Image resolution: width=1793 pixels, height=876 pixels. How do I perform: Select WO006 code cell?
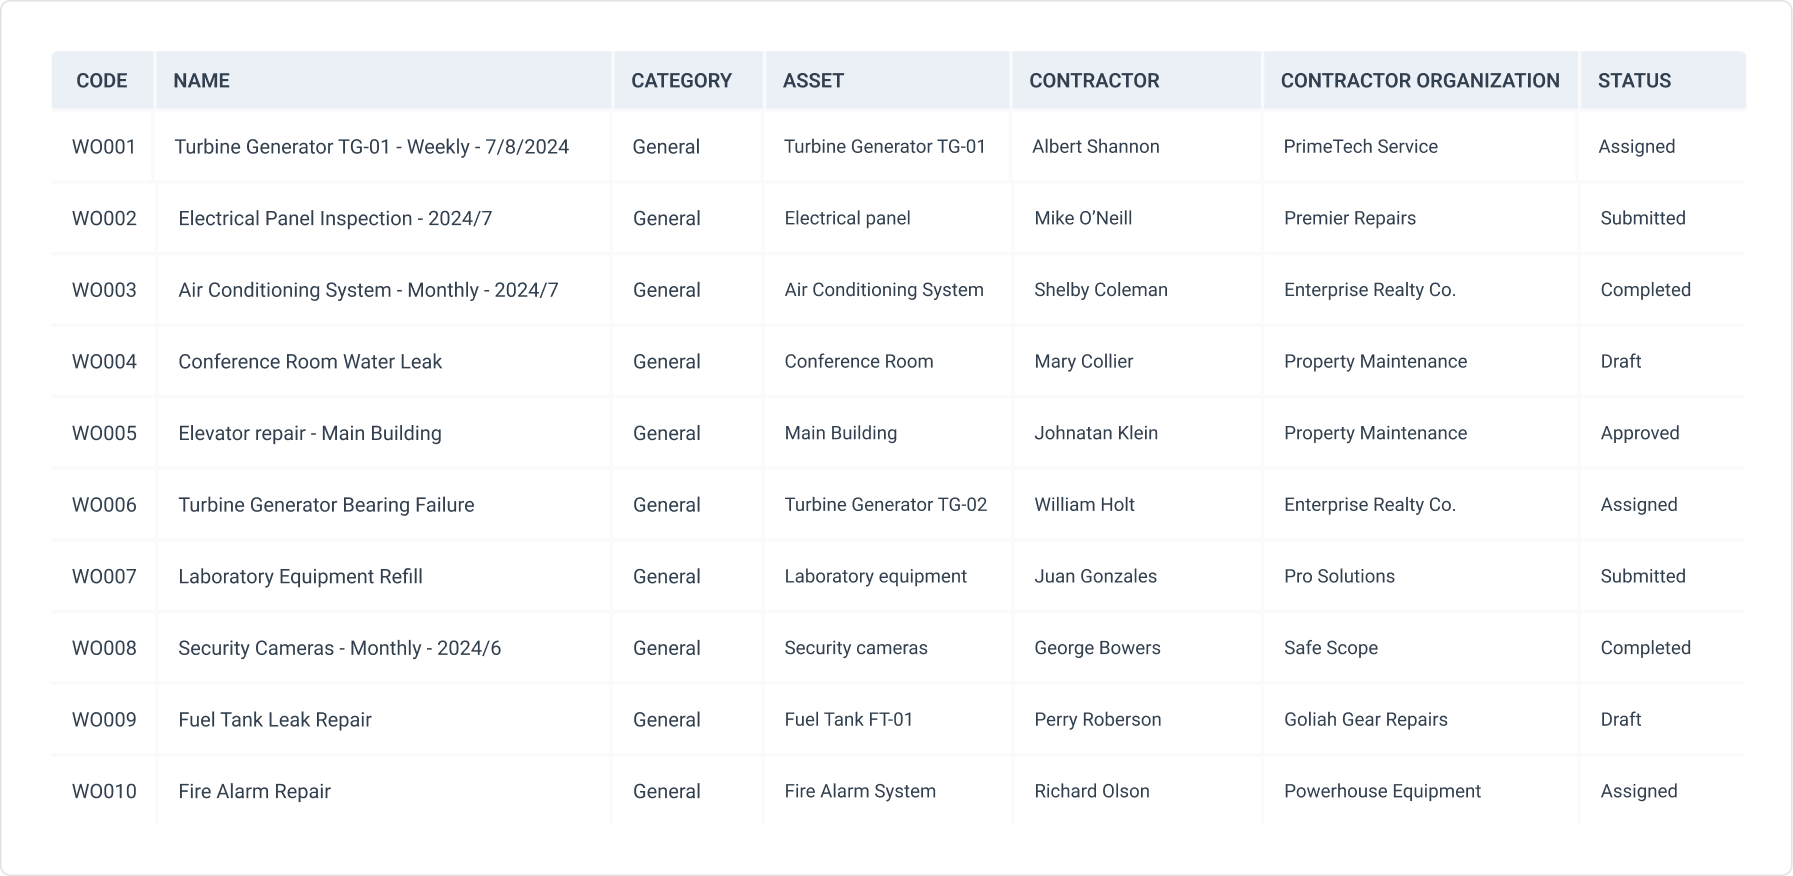[104, 505]
